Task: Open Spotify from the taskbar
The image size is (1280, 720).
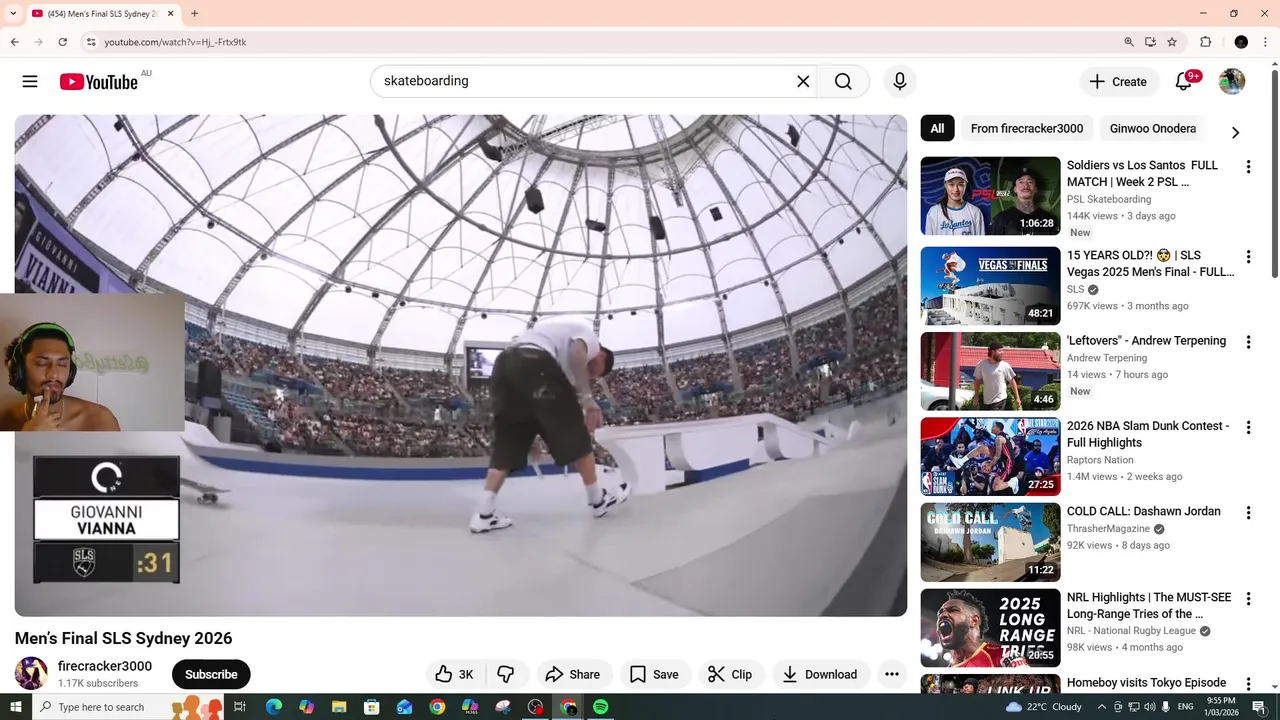Action: [x=601, y=707]
